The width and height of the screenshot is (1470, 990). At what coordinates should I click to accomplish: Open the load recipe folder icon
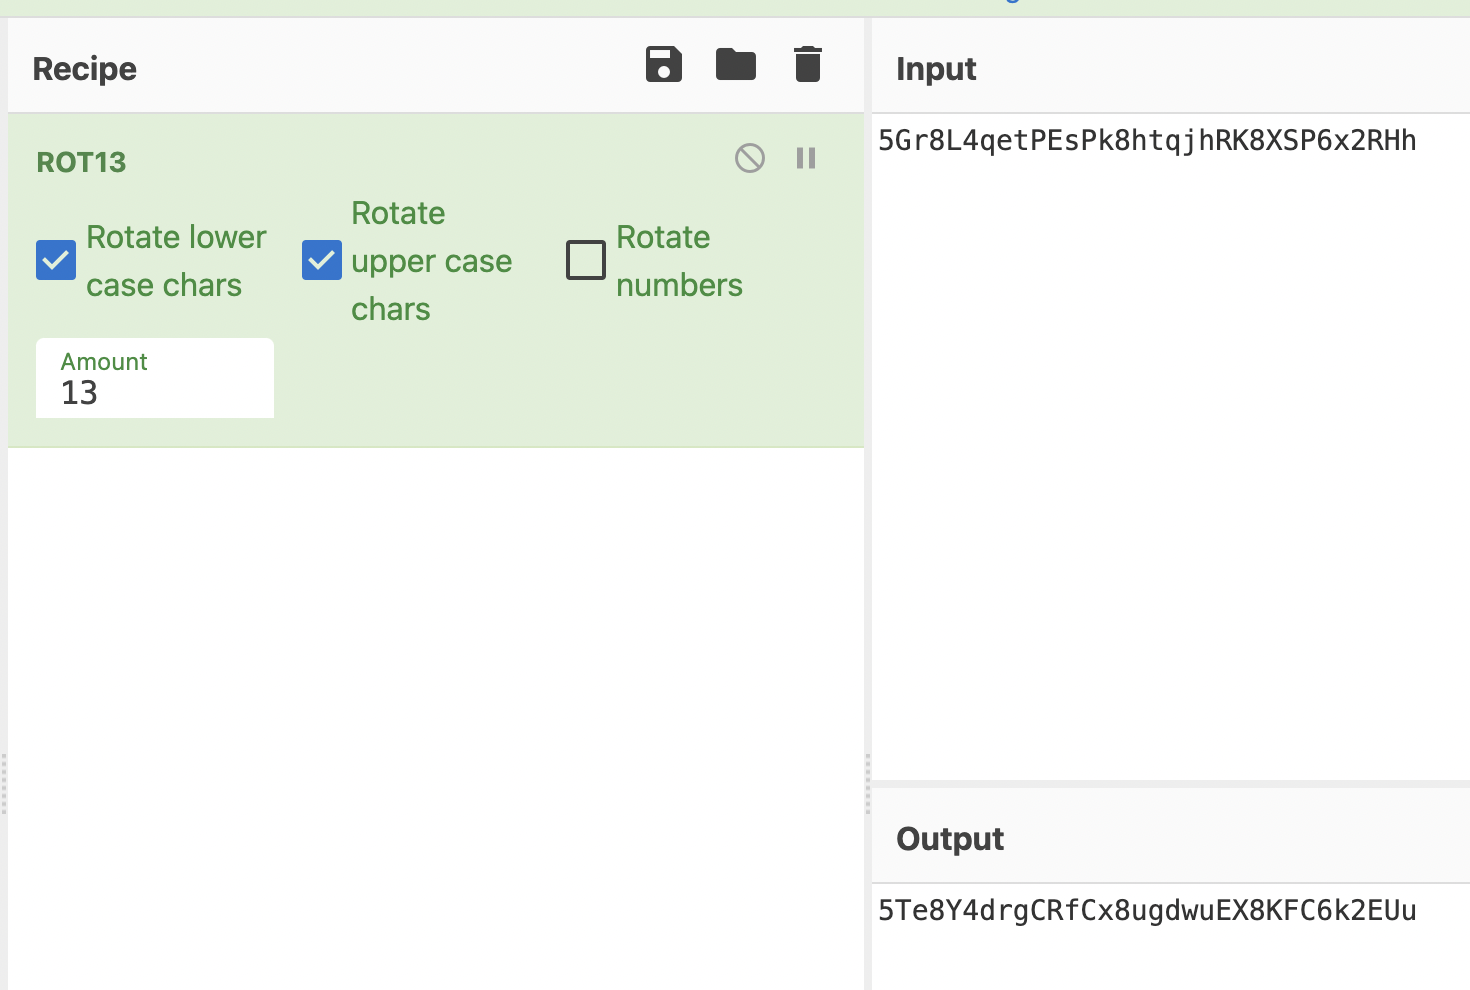[x=736, y=65]
